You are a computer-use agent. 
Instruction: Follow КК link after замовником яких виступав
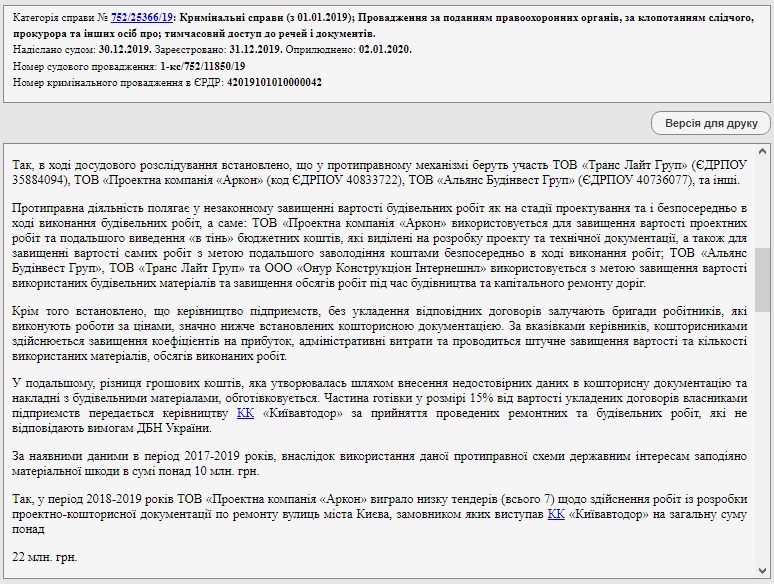point(556,513)
